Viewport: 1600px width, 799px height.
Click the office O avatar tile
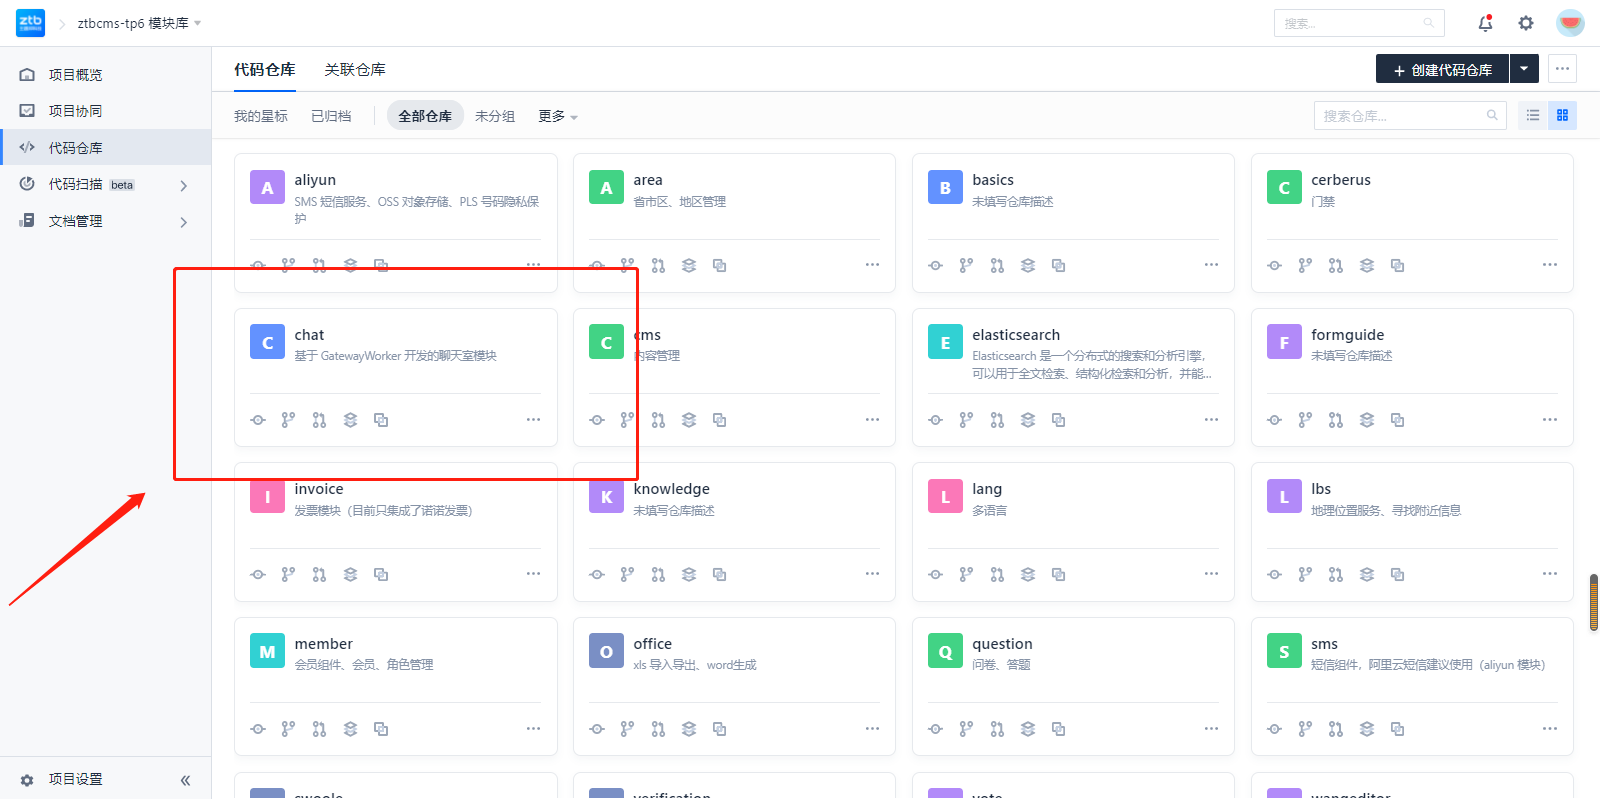point(606,652)
